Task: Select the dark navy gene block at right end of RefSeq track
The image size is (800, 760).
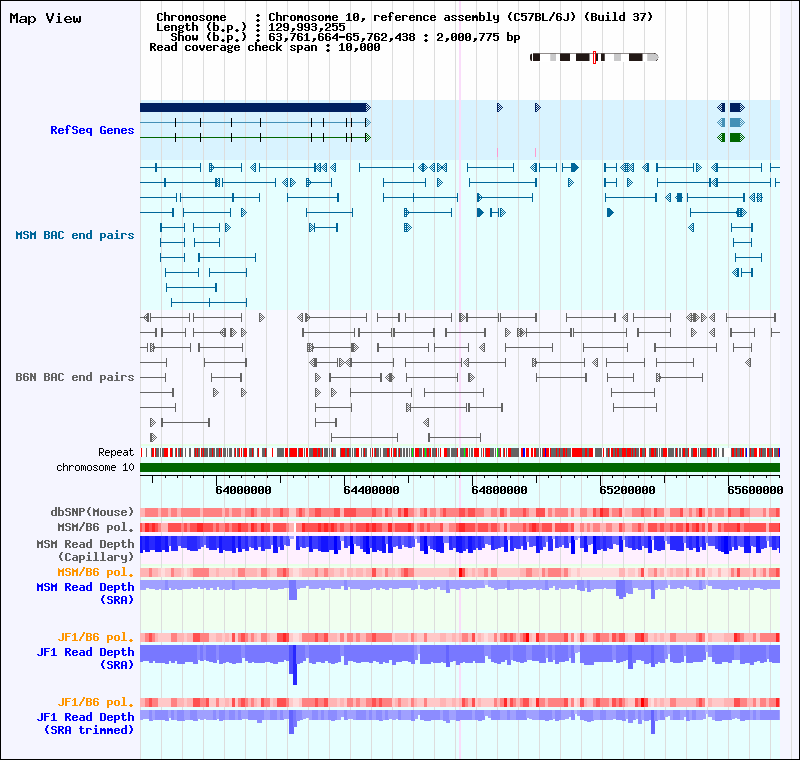Action: tap(737, 107)
